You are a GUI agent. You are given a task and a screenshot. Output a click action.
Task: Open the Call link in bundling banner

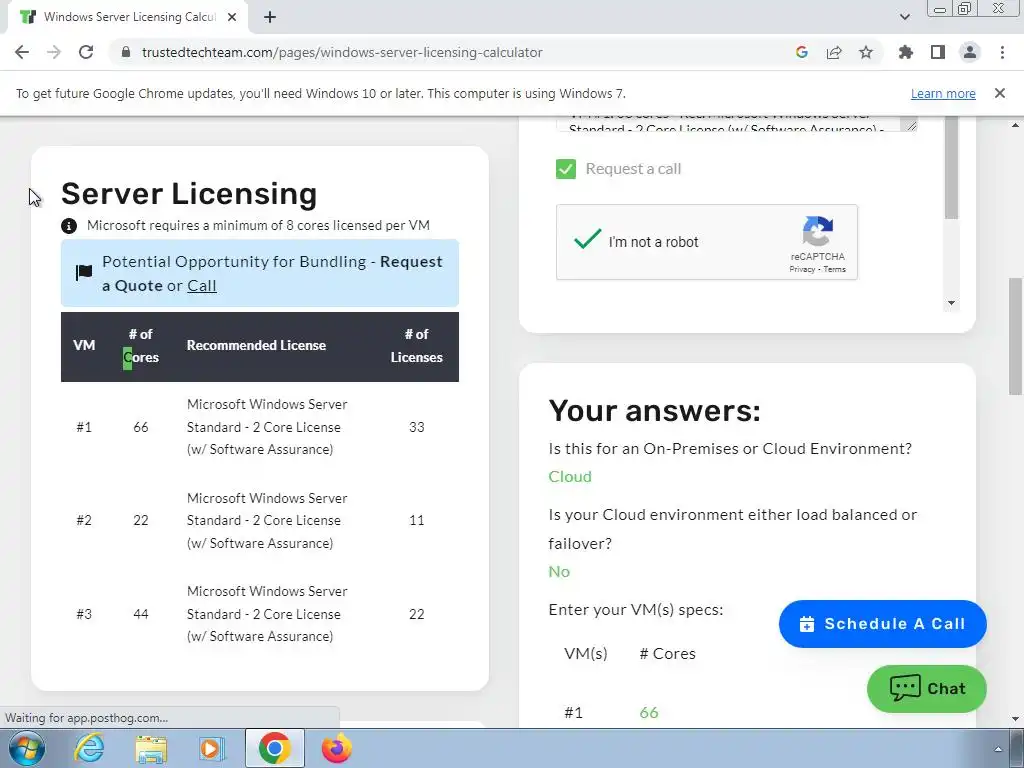tap(202, 286)
